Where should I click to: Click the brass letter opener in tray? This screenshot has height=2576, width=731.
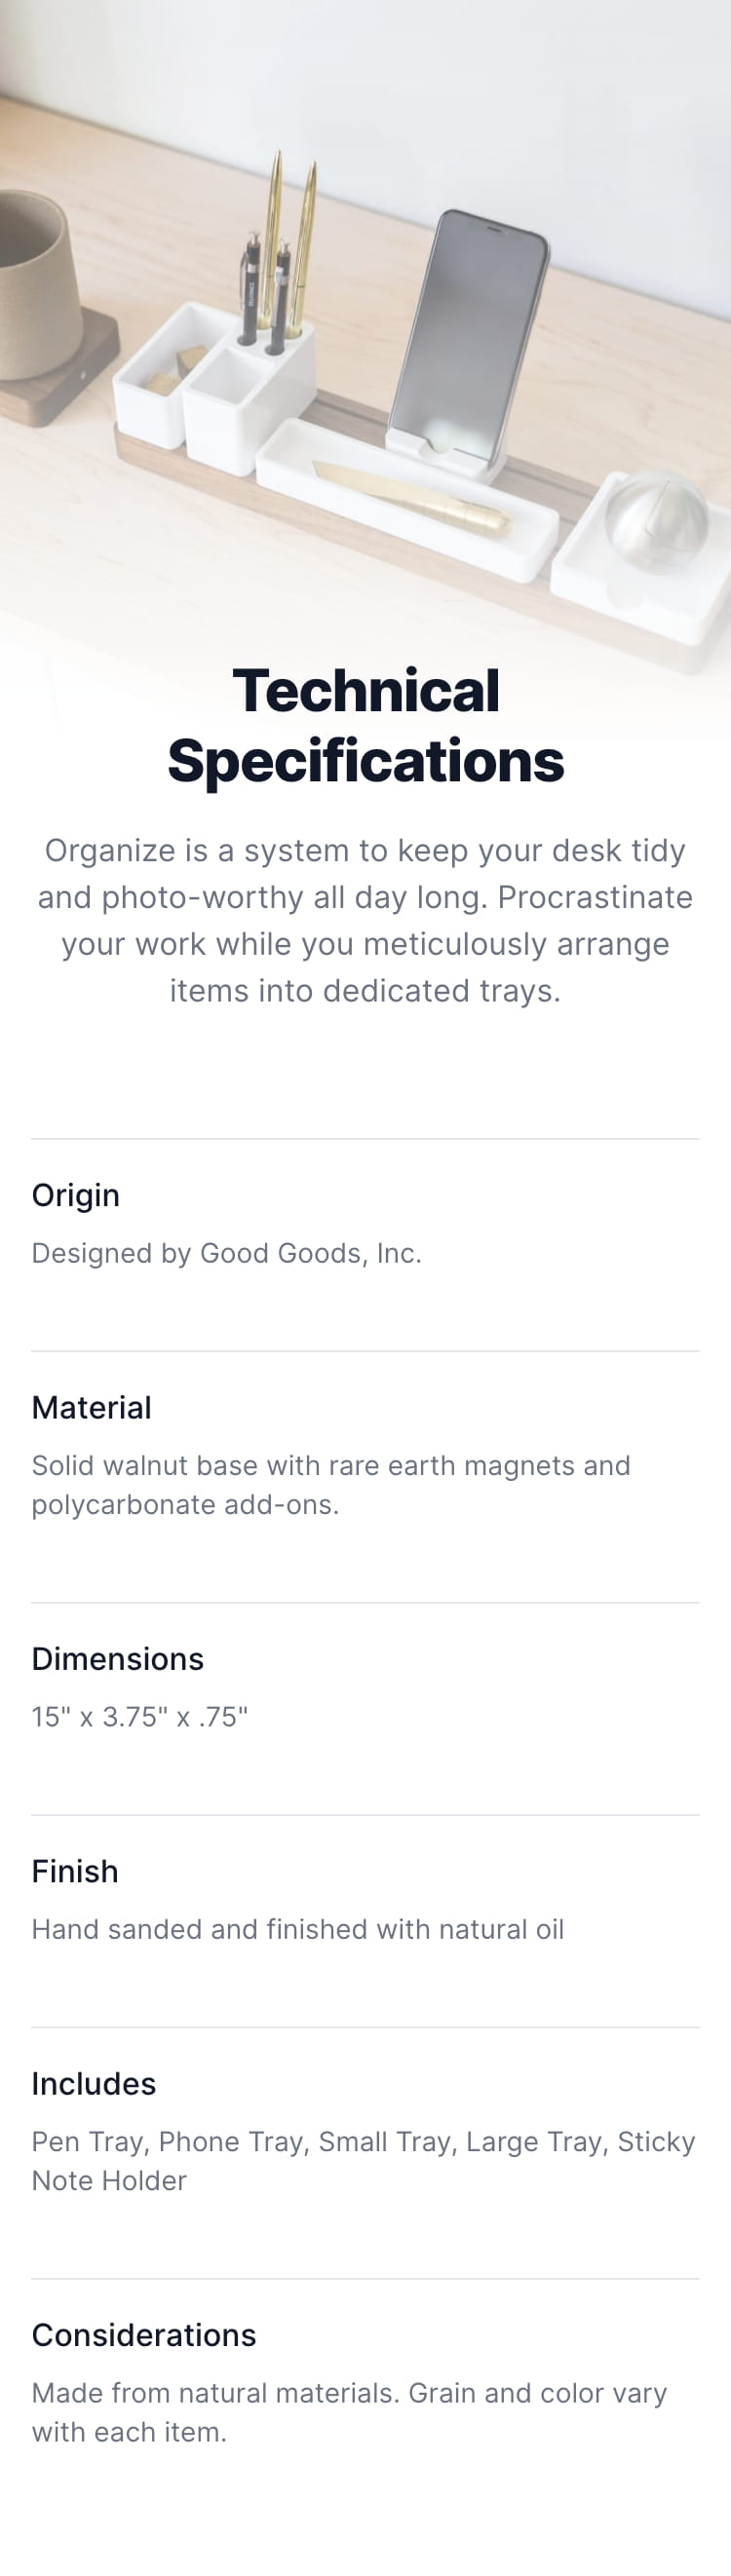point(410,497)
